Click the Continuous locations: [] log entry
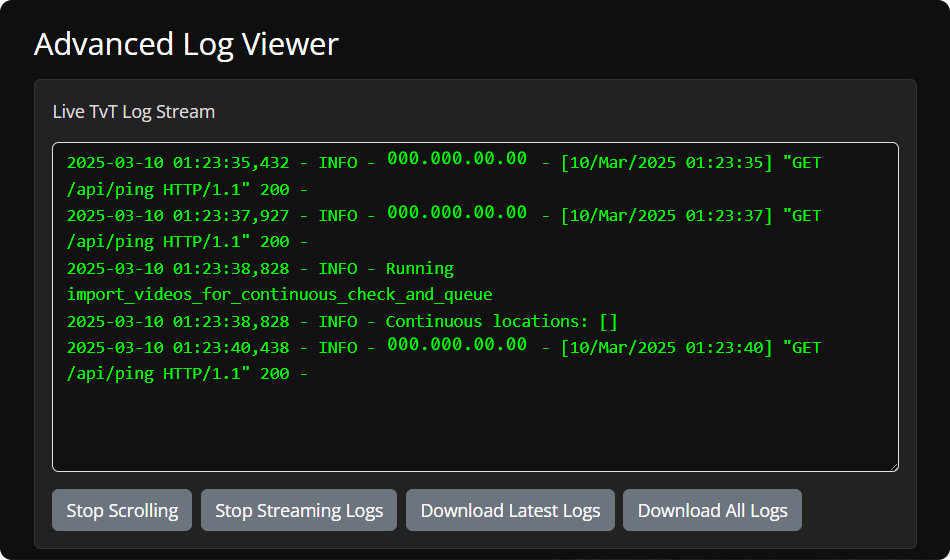Image resolution: width=950 pixels, height=560 pixels. click(502, 321)
